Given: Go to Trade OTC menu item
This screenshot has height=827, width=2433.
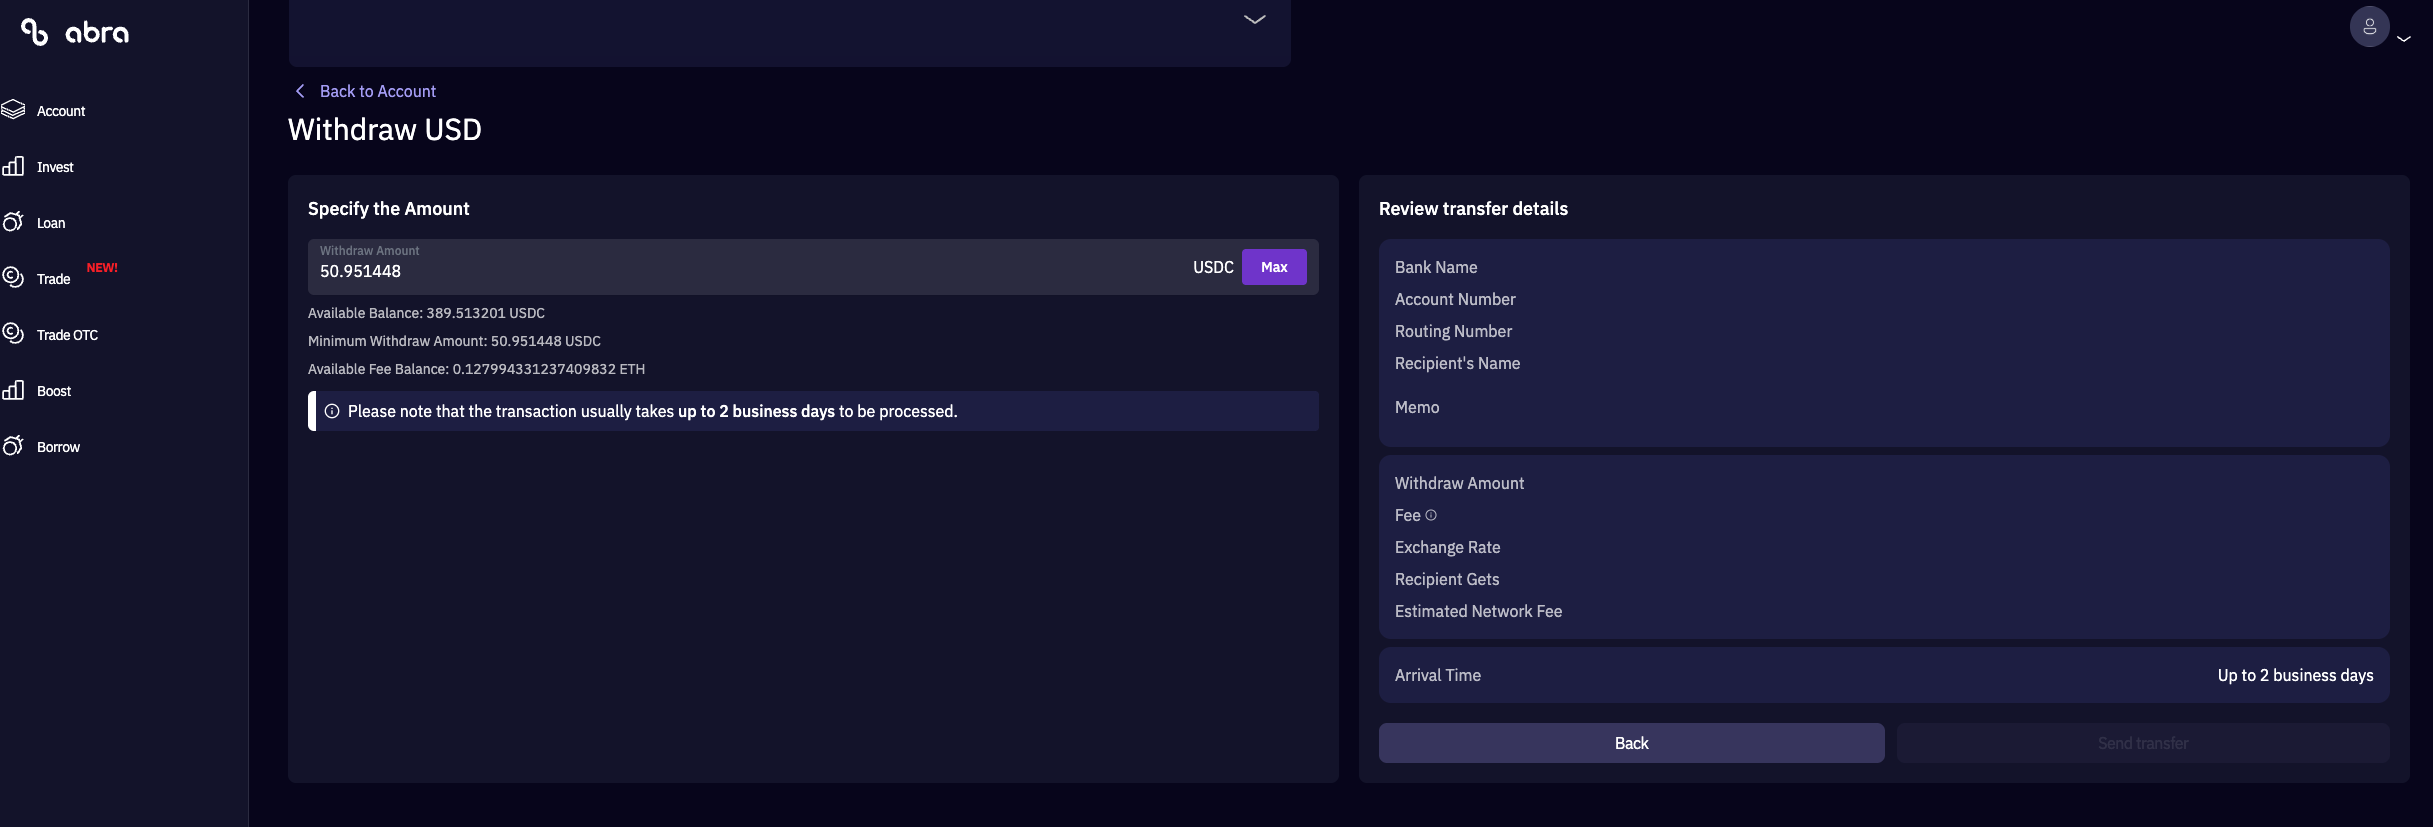Looking at the screenshot, I should click(67, 335).
